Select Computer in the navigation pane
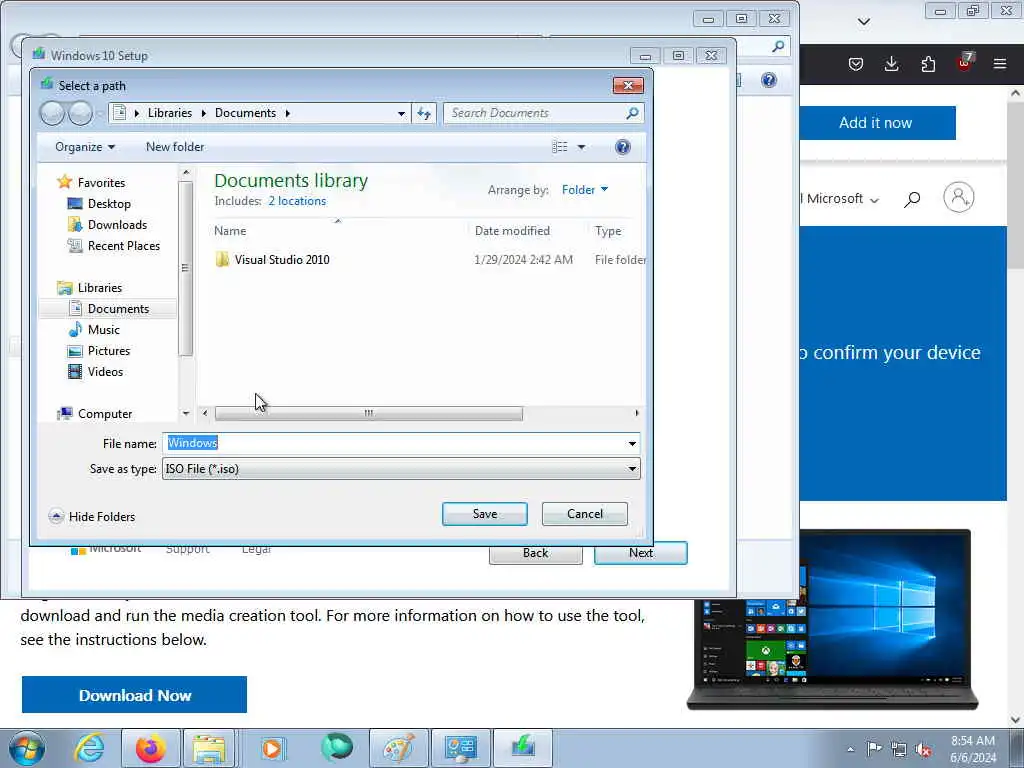This screenshot has height=768, width=1024. click(95, 414)
